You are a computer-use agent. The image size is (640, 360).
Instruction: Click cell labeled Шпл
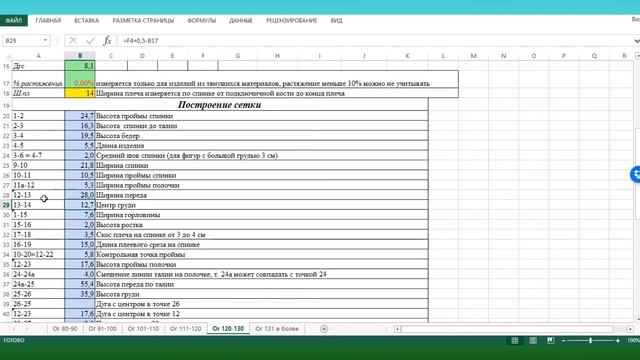point(38,93)
